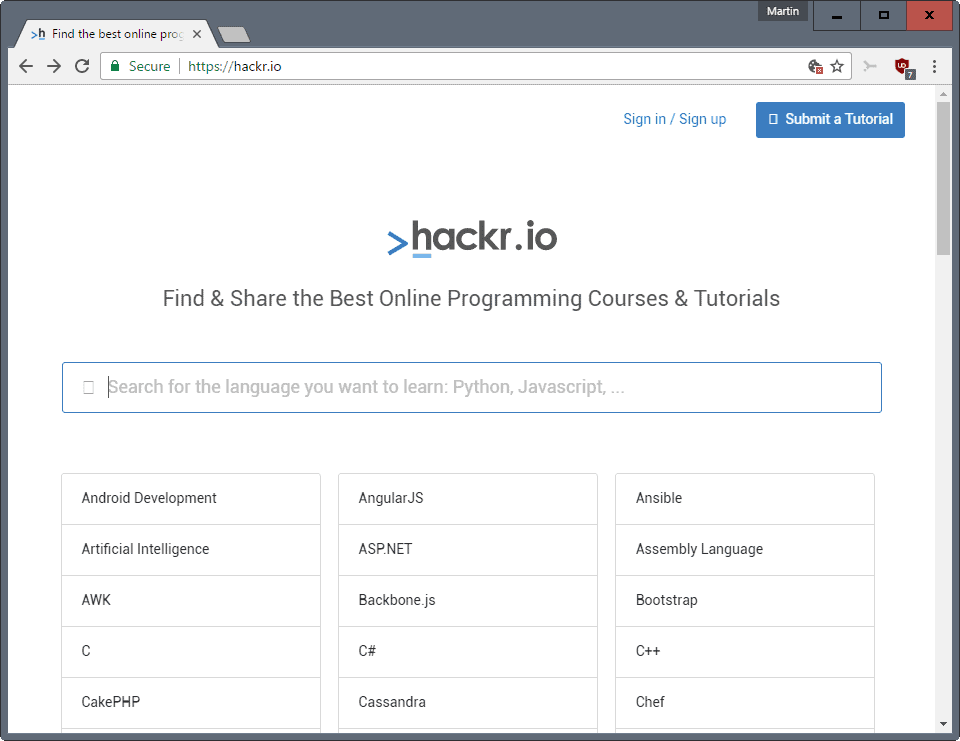Select Bootstrap from the topic list
The width and height of the screenshot is (960, 741).
click(x=666, y=600)
